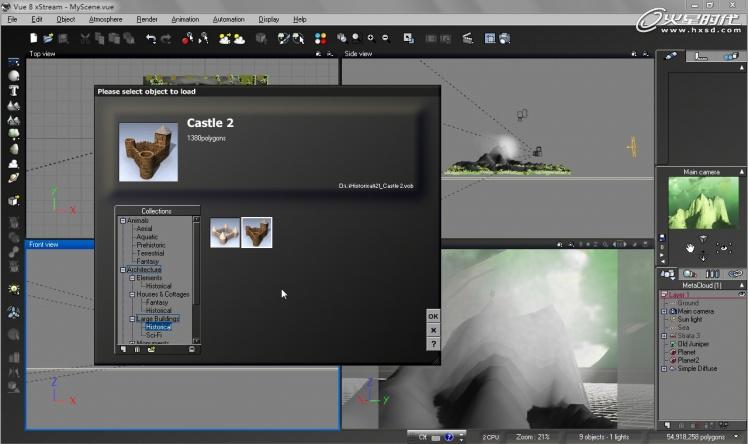Collapse the Houses & Cottages node
This screenshot has width=748, height=444.
(132, 294)
